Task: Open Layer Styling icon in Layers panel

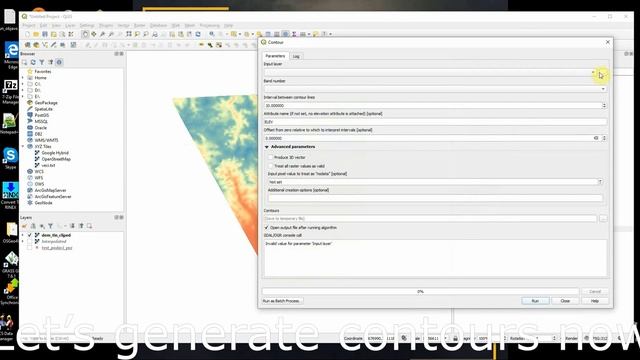Action: [x=24, y=226]
